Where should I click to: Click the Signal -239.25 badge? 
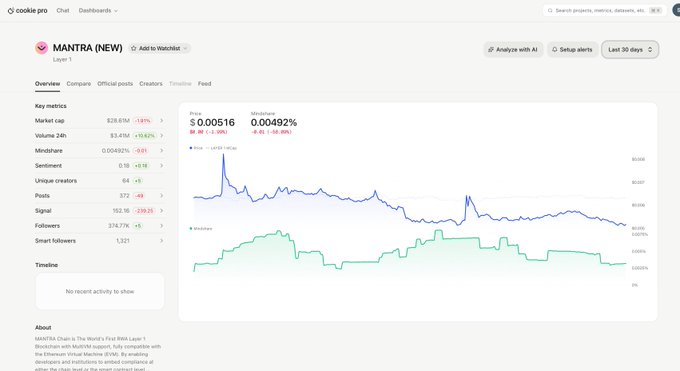click(144, 210)
